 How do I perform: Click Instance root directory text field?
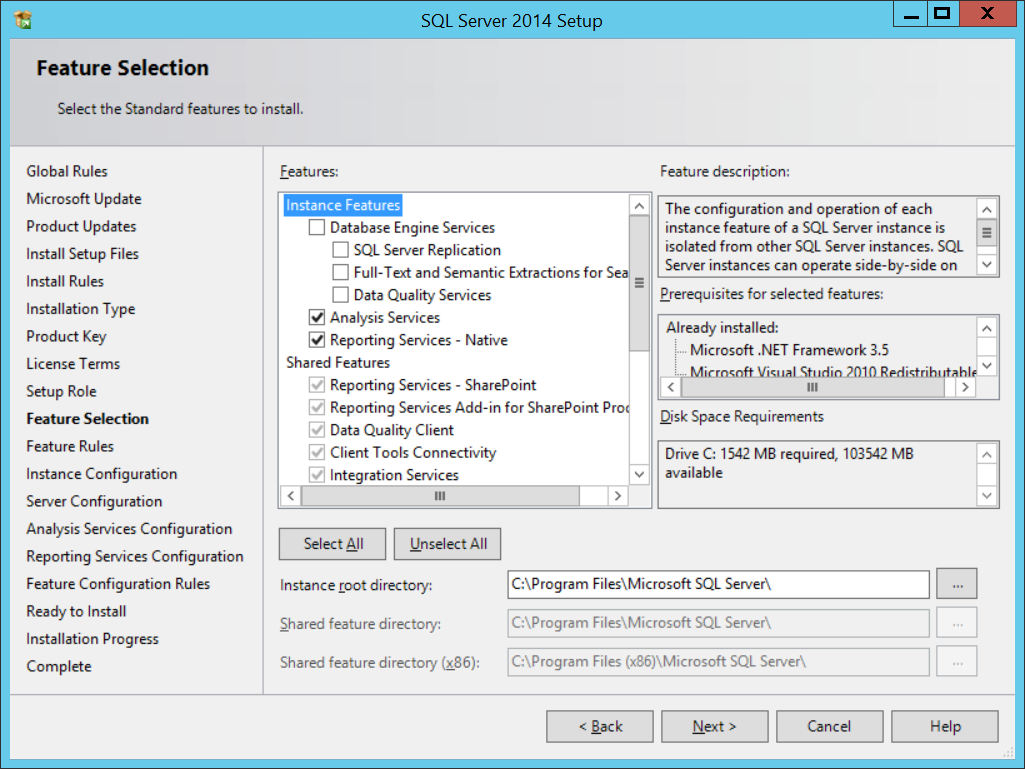click(x=718, y=584)
